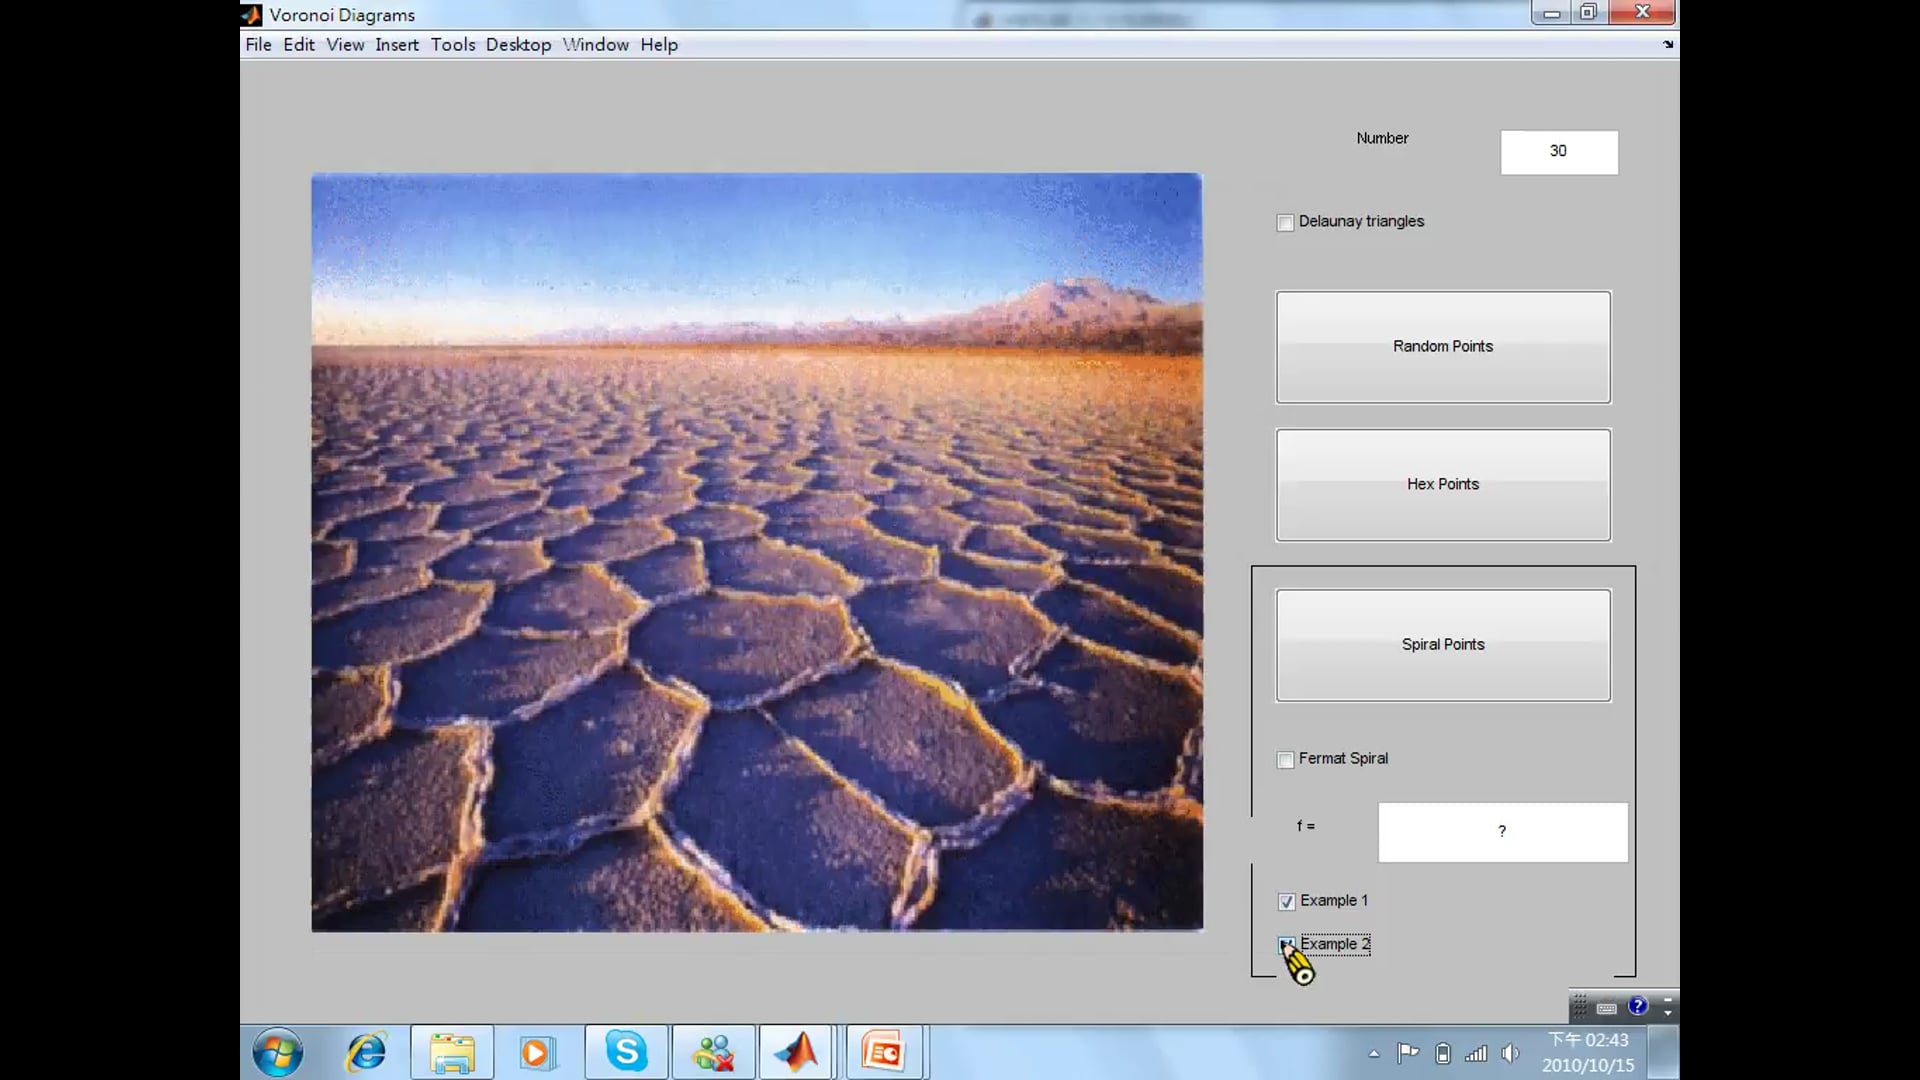The height and width of the screenshot is (1080, 1920).
Task: Open Windows Media Player taskbar icon
Action: 537,1052
